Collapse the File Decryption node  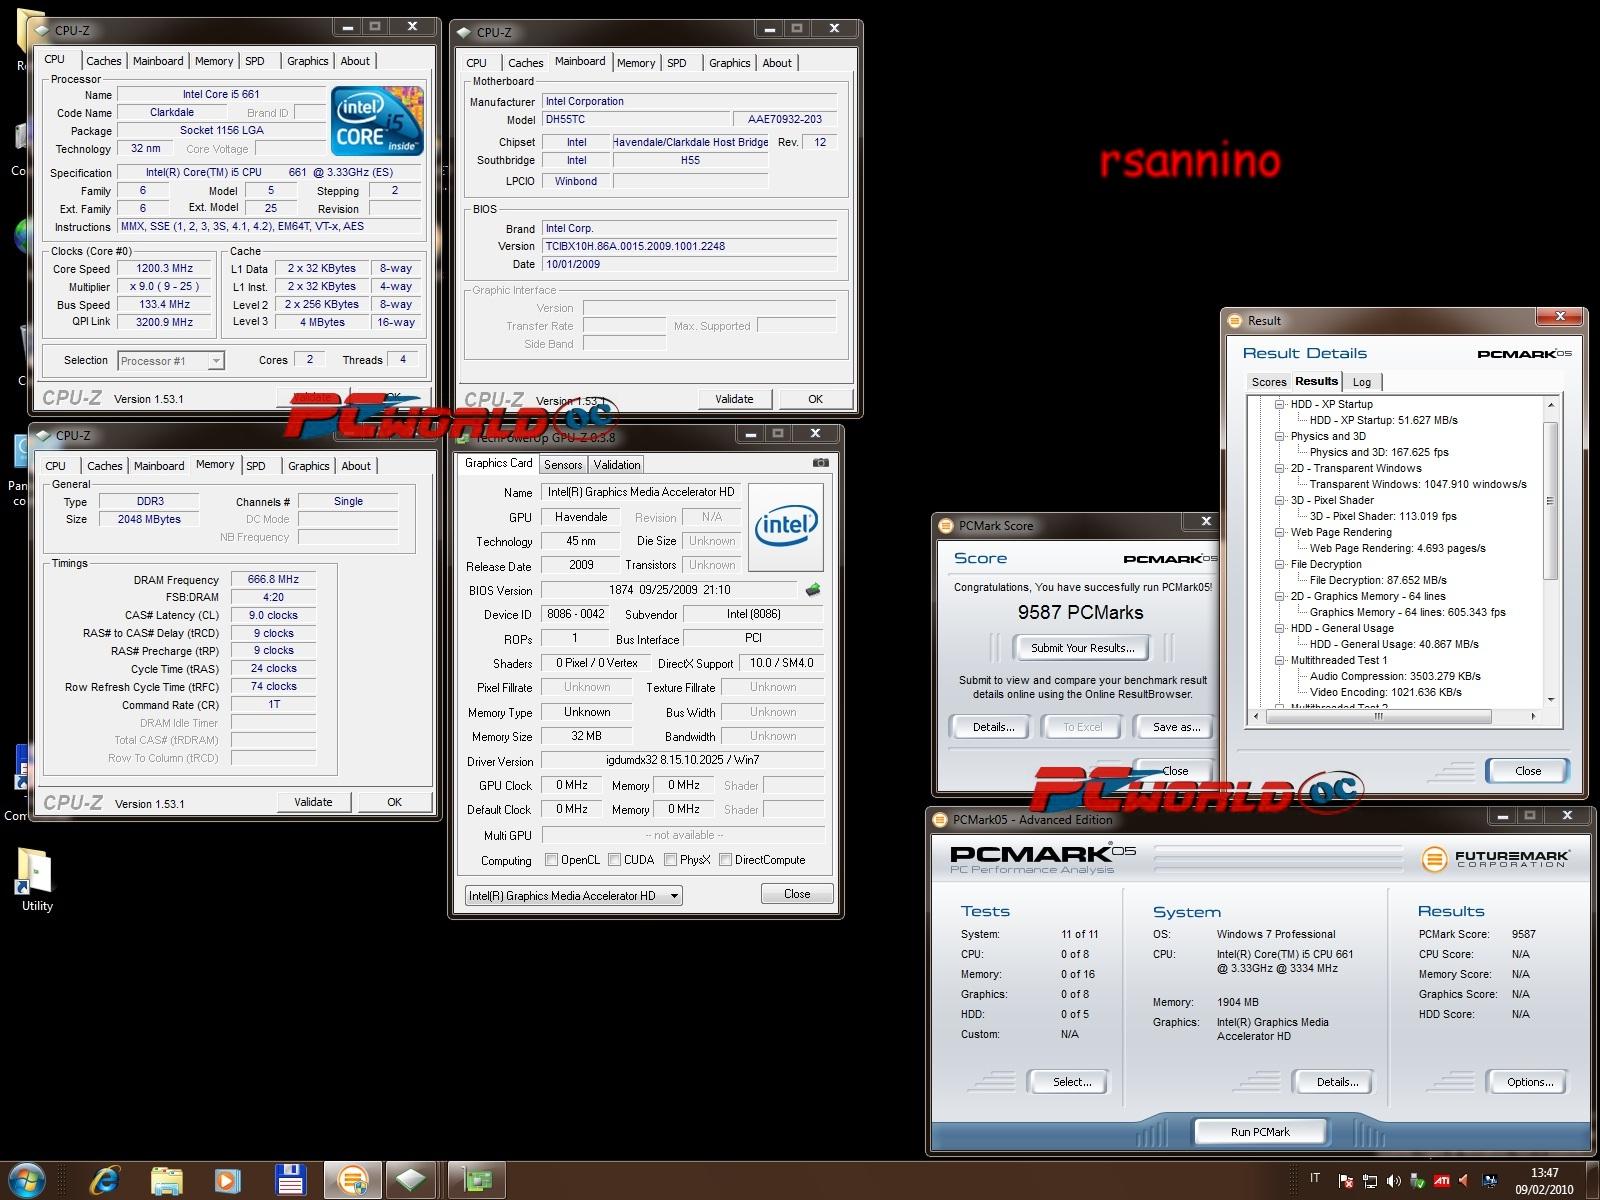[x=1279, y=564]
